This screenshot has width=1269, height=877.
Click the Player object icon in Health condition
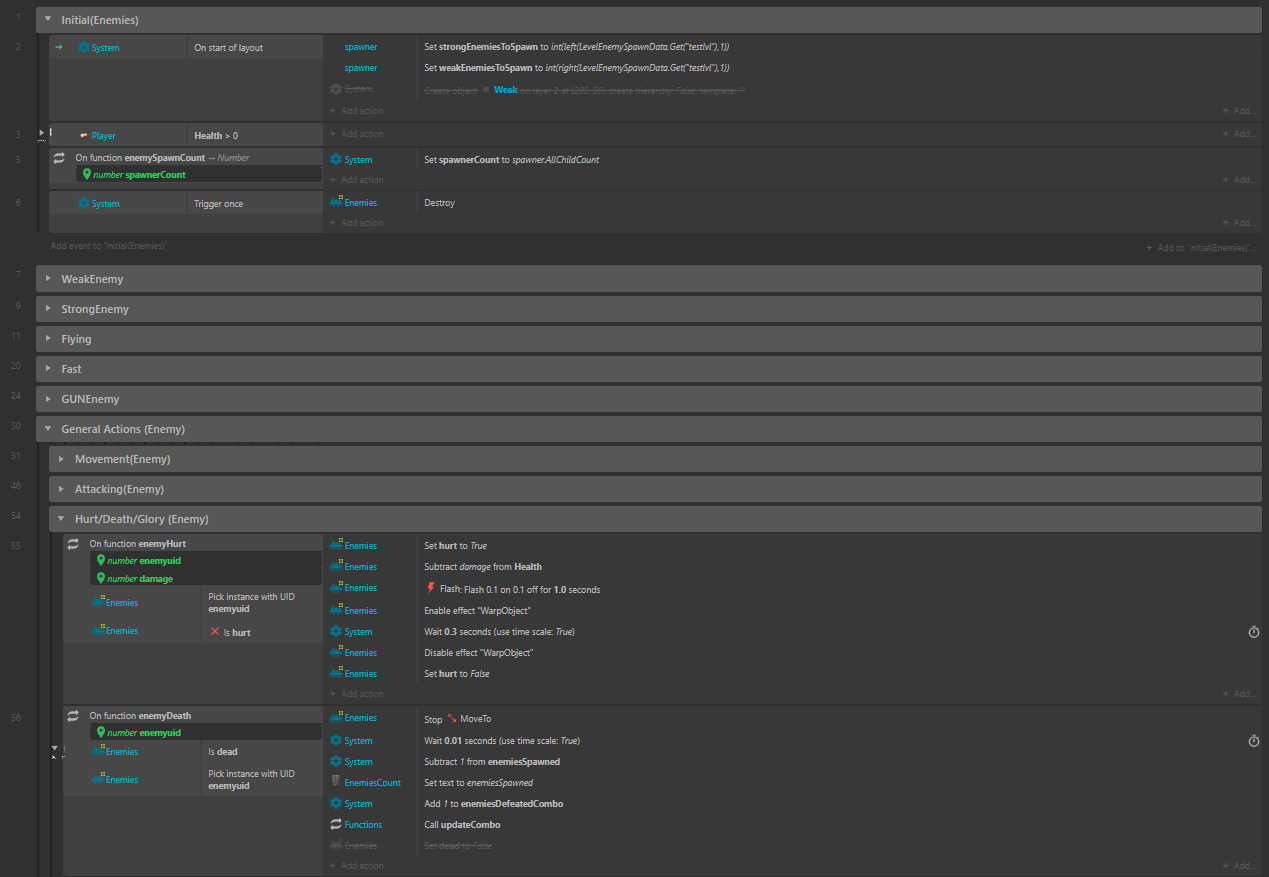point(84,136)
